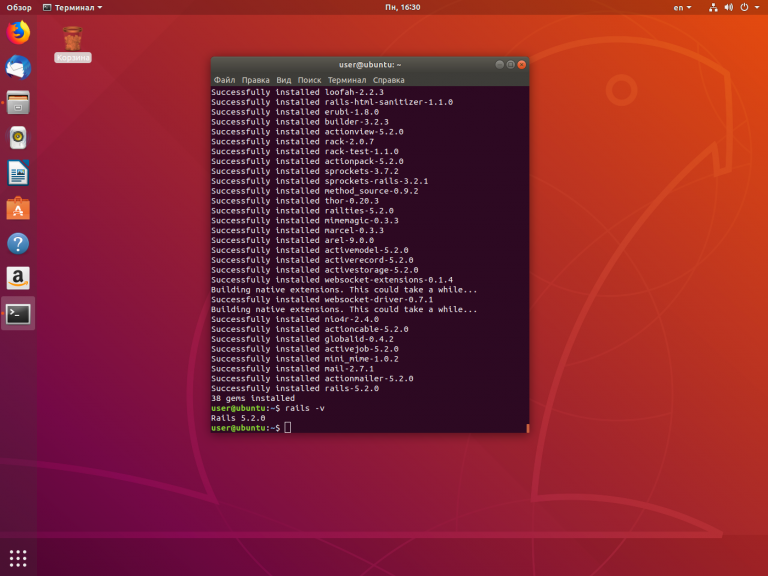Screen dimensions: 768x576
Task: Open the Обзор activities overview
Action: [x=19, y=7]
